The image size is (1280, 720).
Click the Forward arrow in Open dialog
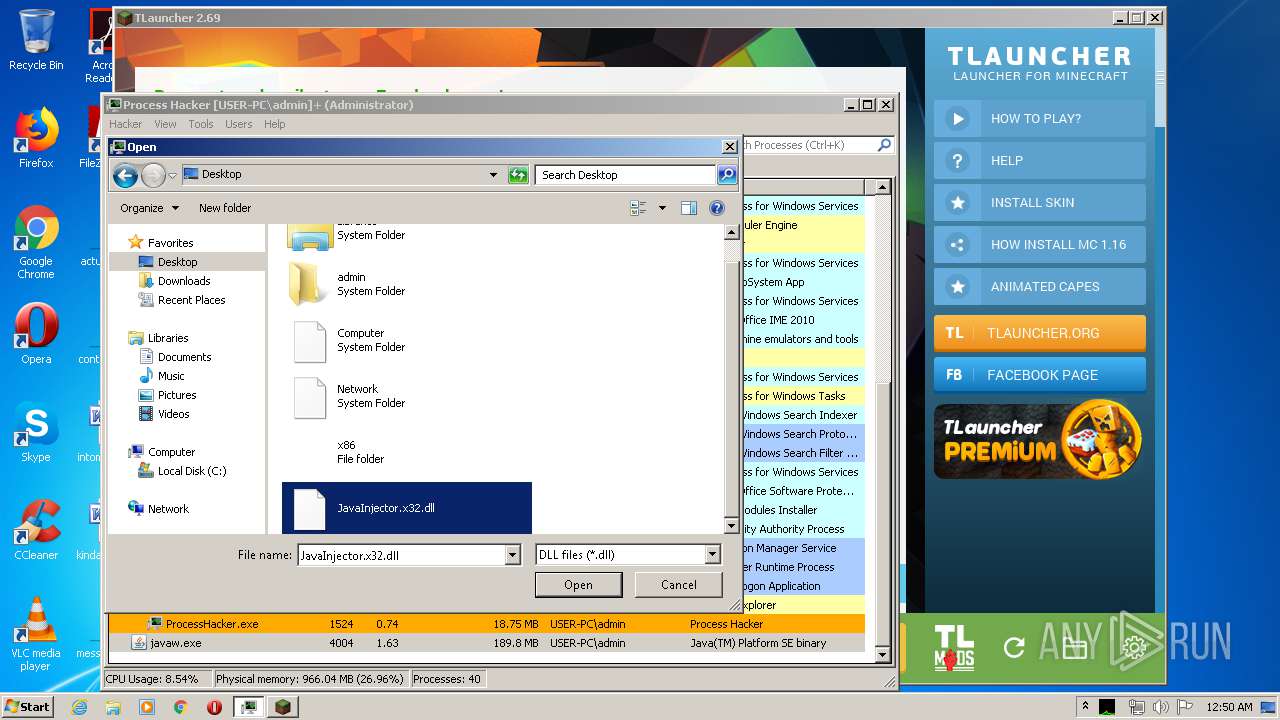(x=153, y=176)
